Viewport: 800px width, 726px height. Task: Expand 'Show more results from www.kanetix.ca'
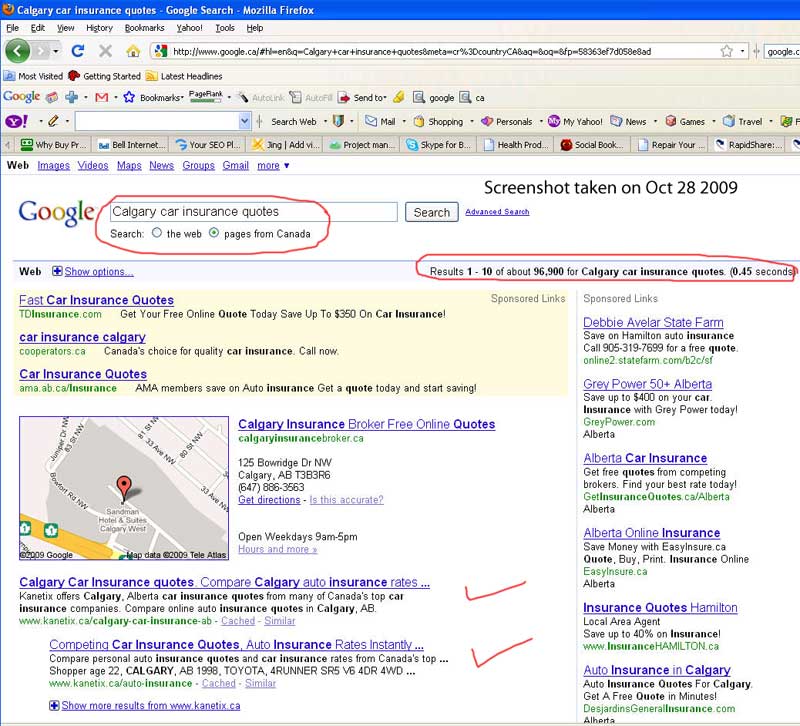(145, 706)
